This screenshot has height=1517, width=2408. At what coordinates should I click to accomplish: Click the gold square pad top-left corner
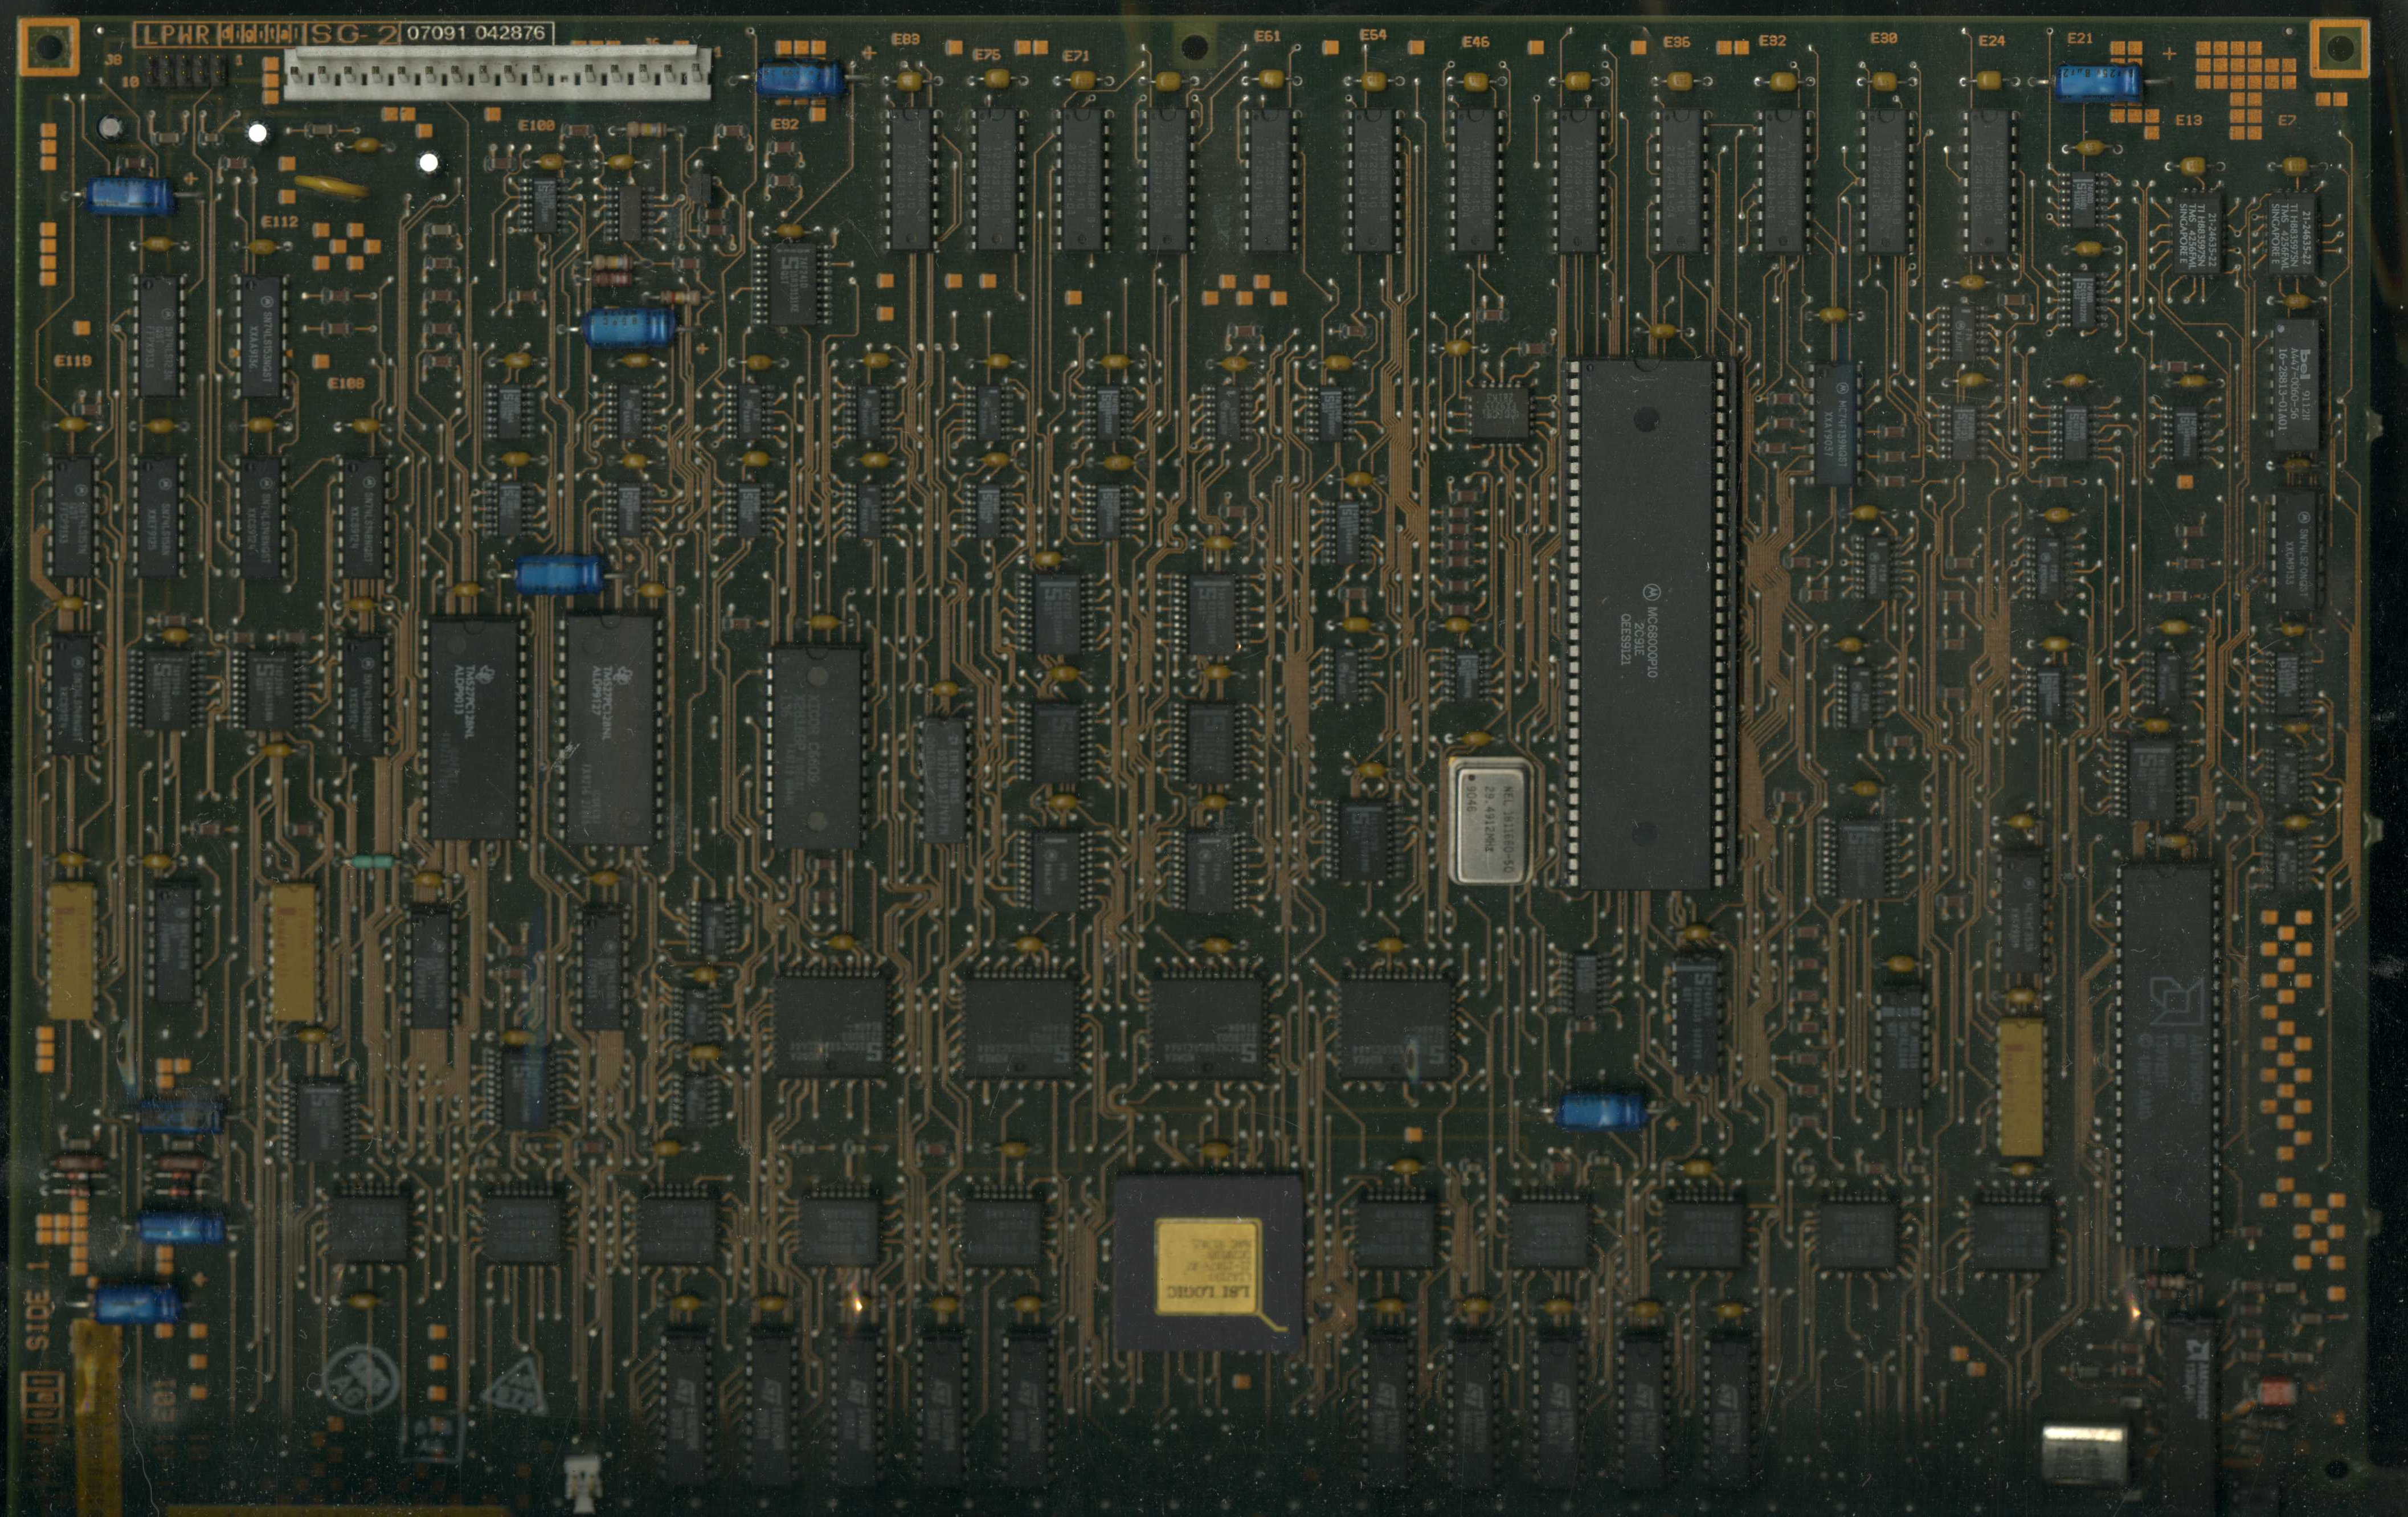click(48, 46)
